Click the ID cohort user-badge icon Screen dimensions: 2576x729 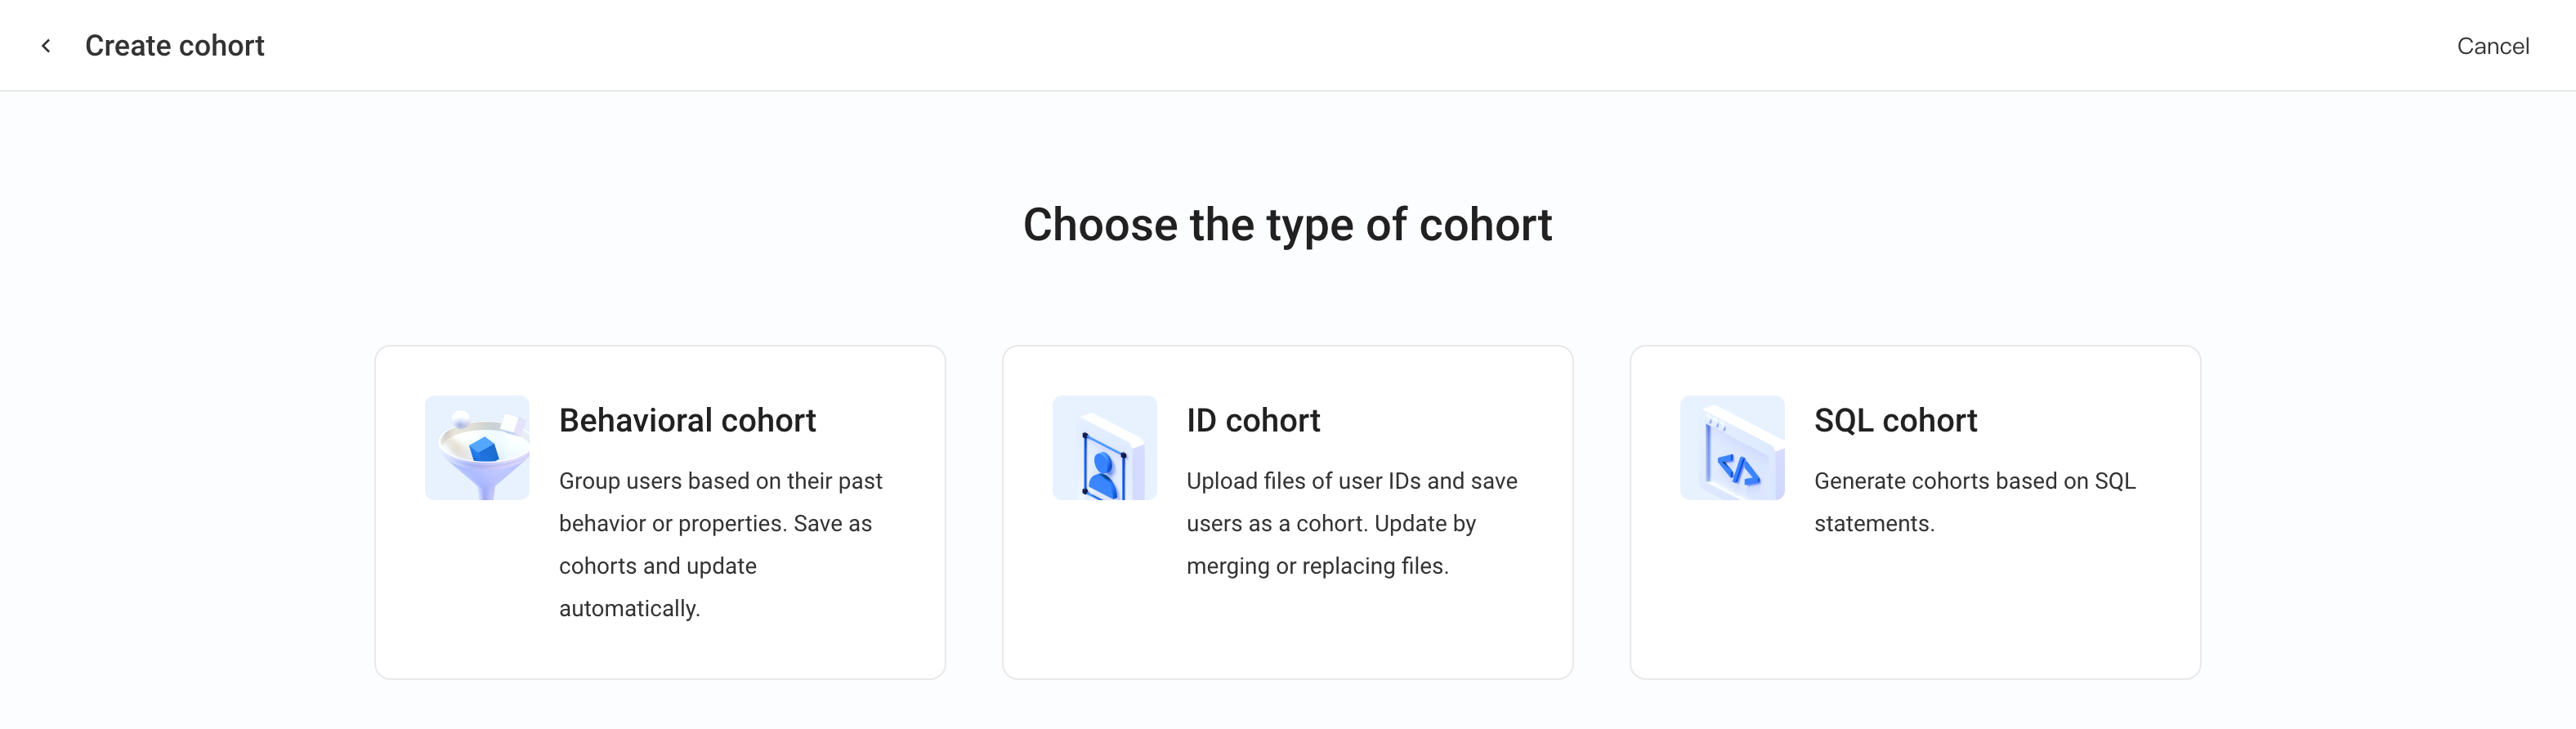(x=1104, y=448)
